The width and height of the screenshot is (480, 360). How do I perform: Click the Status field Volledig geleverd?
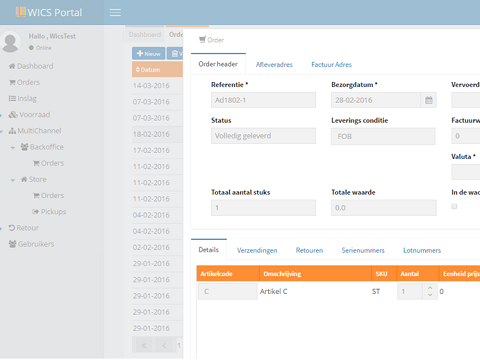pos(263,136)
